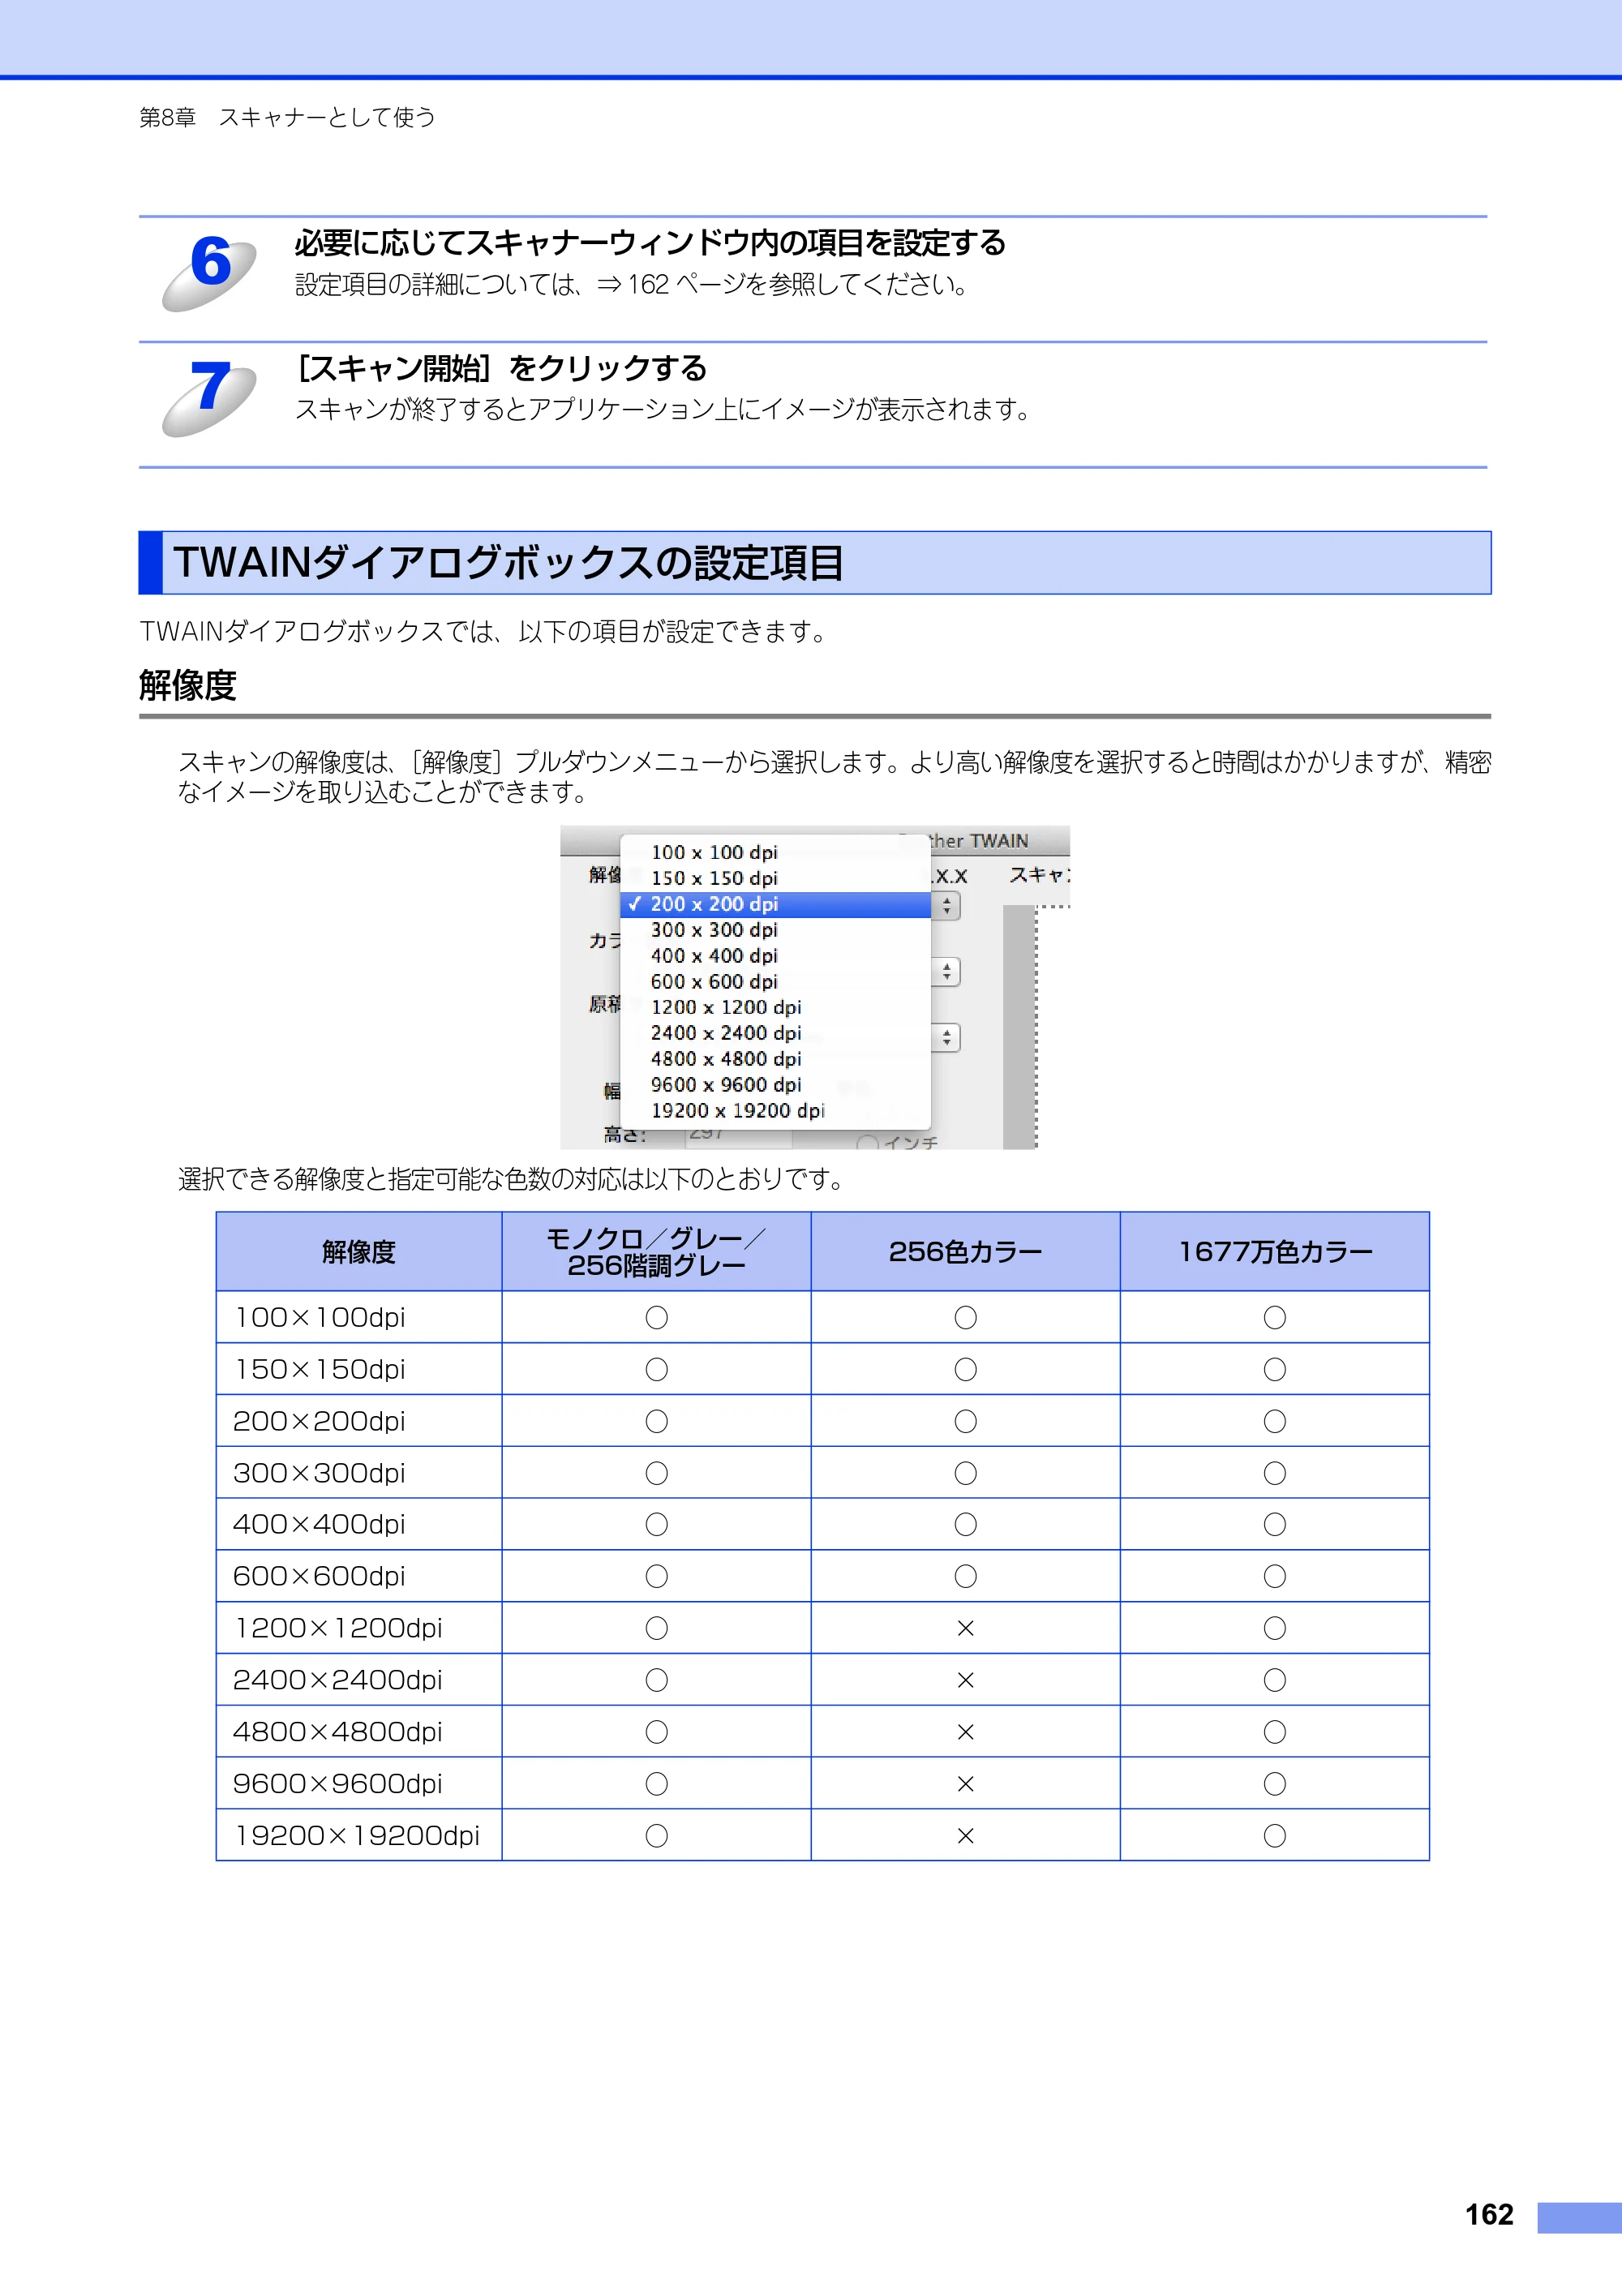
Task: Open resolution popup stepper arrows
Action: 946,906
